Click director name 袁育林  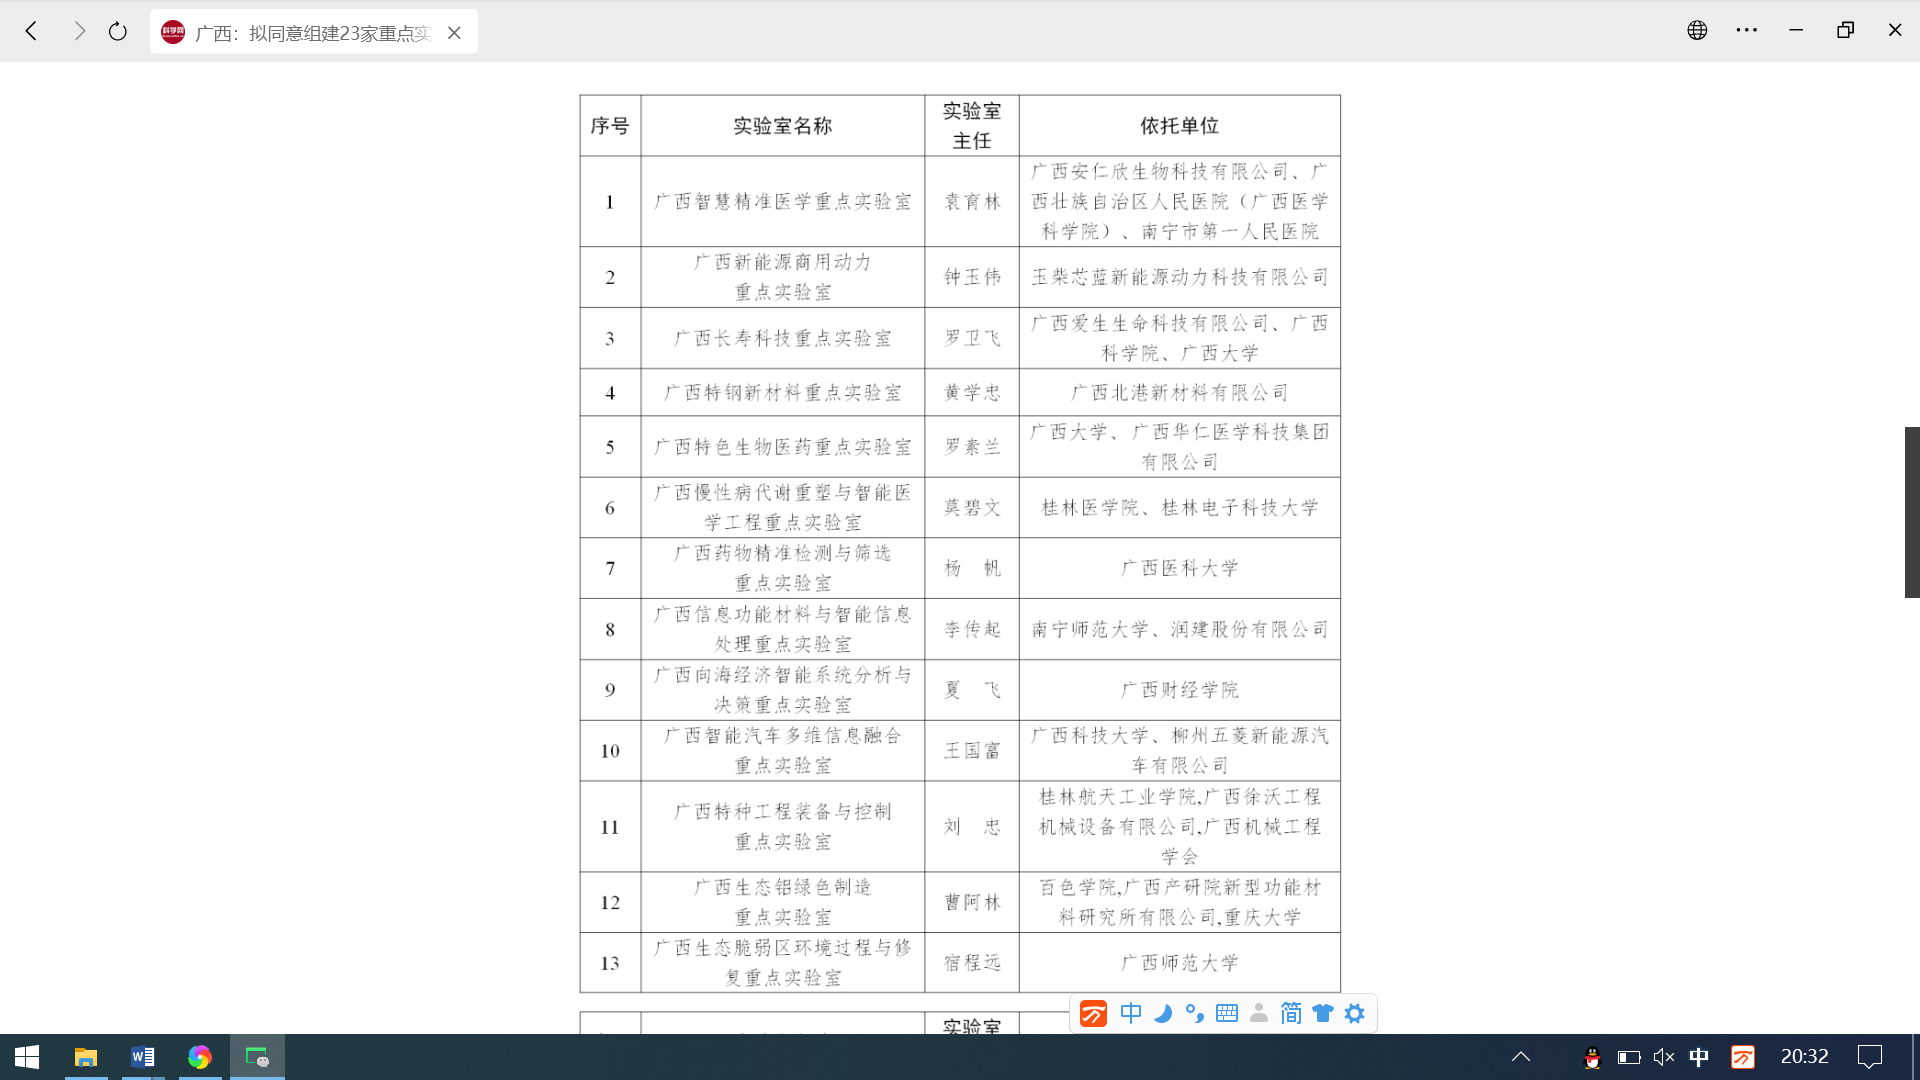[972, 202]
